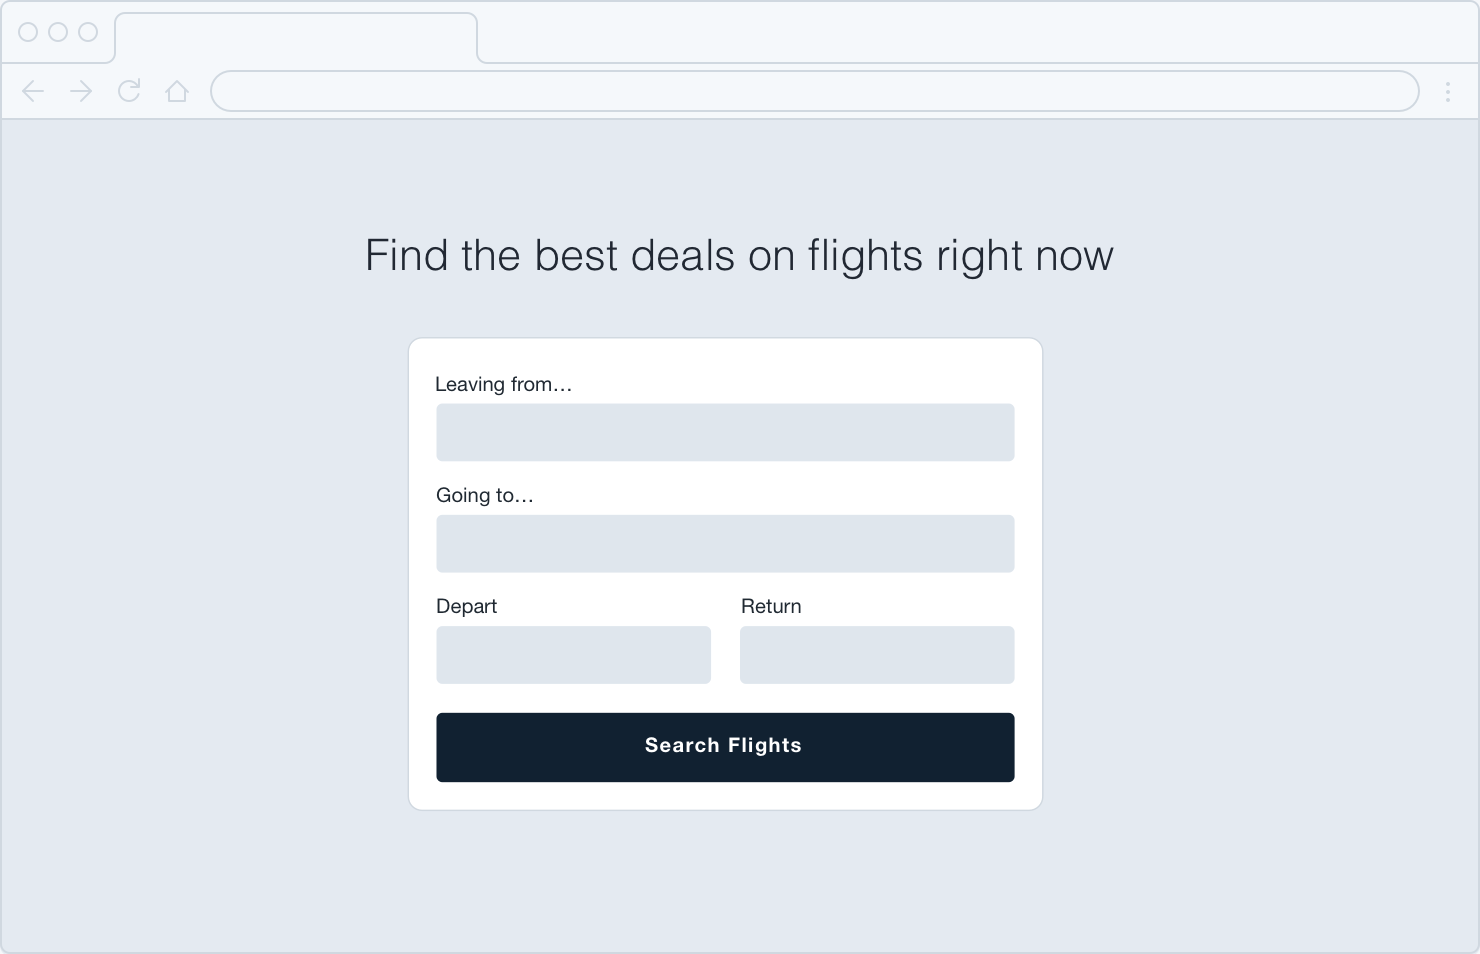Click the "Going to…" label text
The width and height of the screenshot is (1480, 954).
pos(484,495)
